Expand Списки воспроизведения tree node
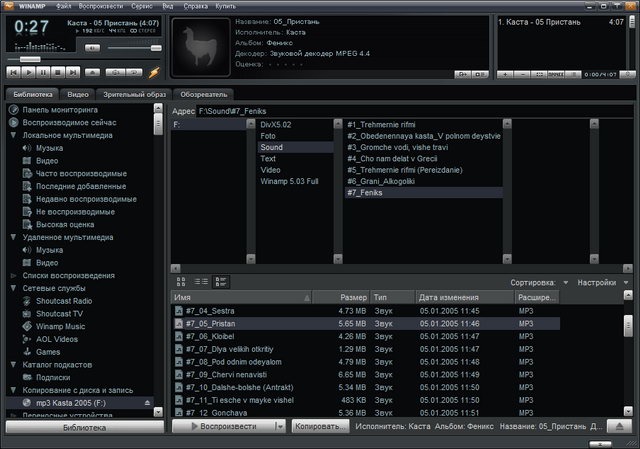 coord(13,276)
